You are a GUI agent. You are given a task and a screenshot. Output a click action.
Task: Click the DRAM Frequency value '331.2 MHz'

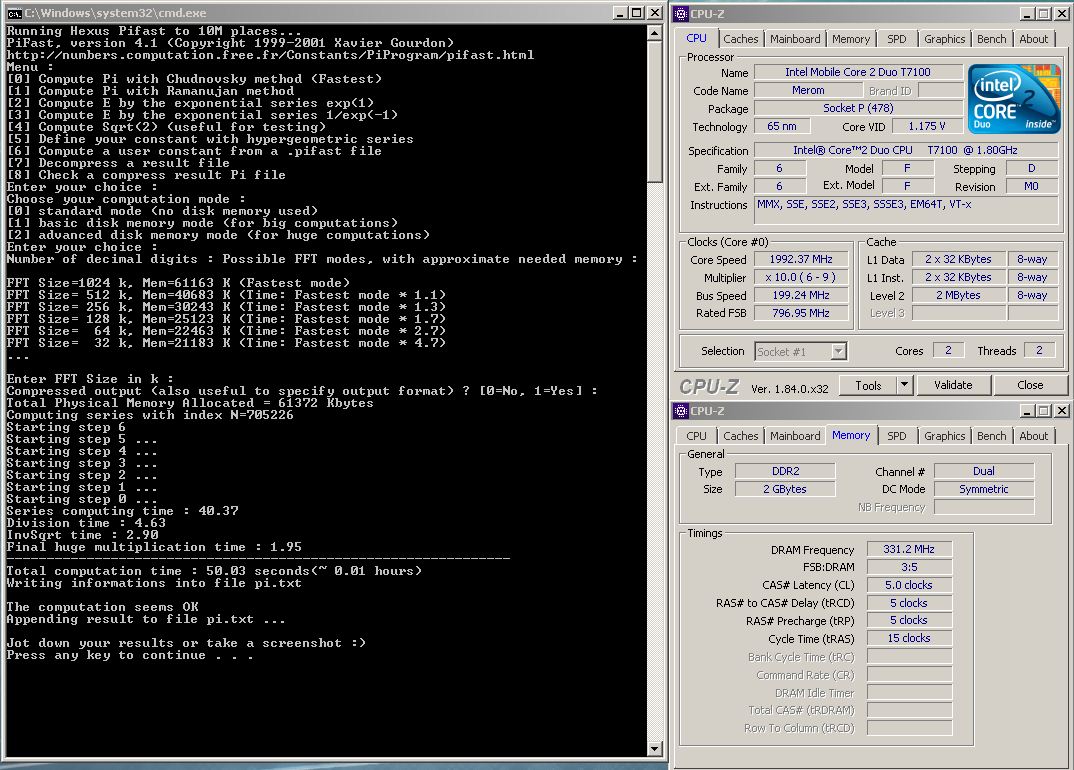click(909, 549)
